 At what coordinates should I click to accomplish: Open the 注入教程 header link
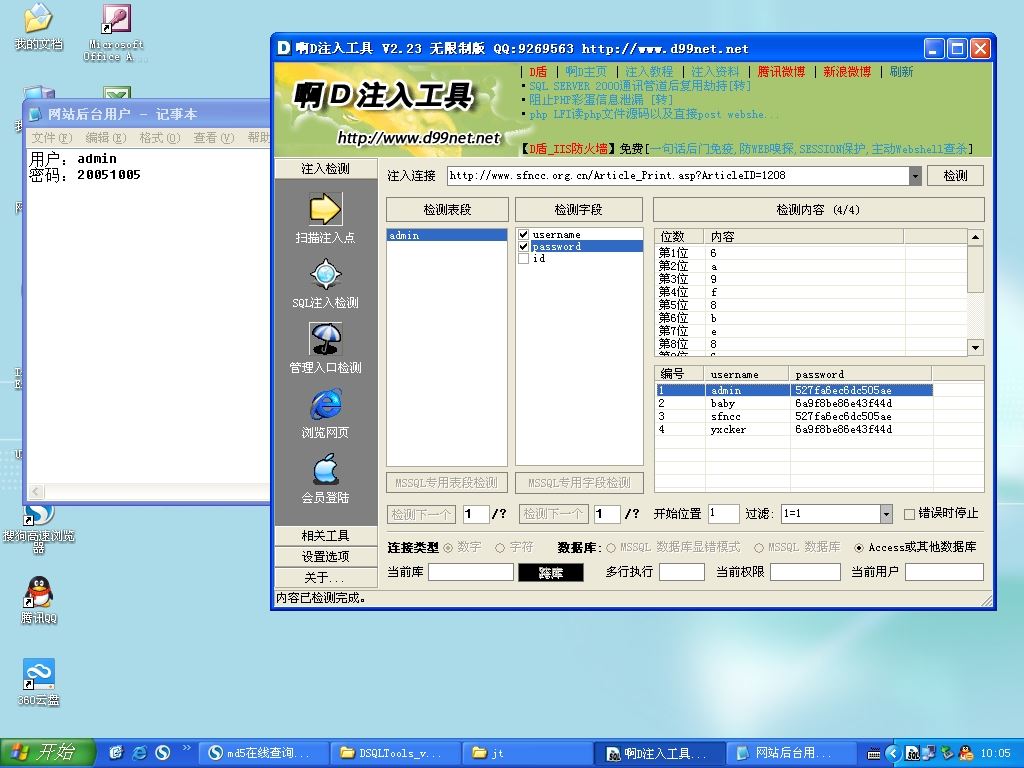[x=648, y=72]
